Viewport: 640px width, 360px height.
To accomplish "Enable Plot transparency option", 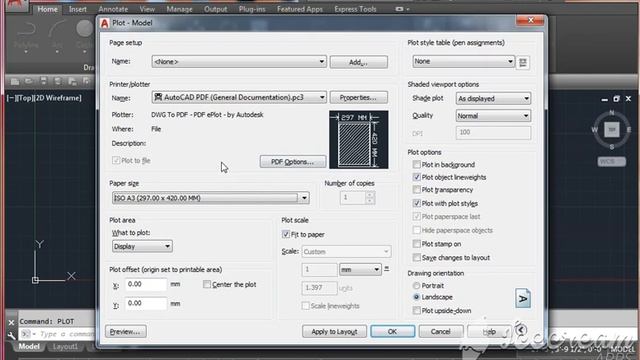I will (416, 190).
